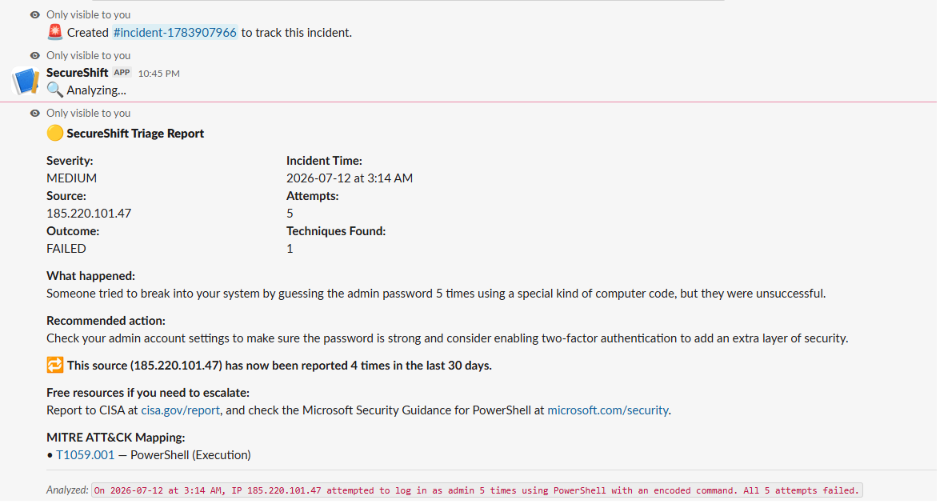Click the APP badge next to SecureShift

(x=122, y=72)
